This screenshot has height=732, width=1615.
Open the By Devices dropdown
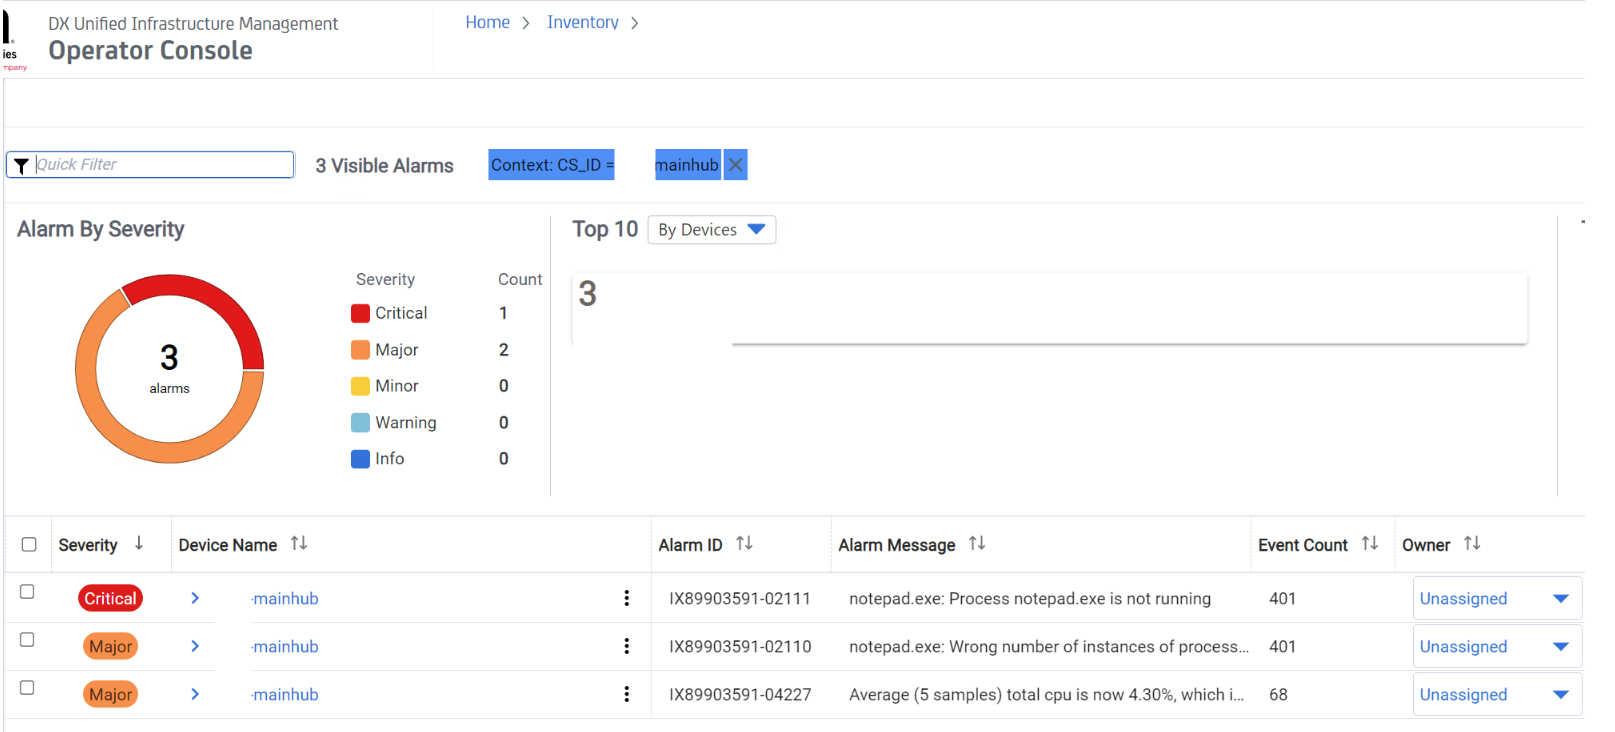click(711, 230)
